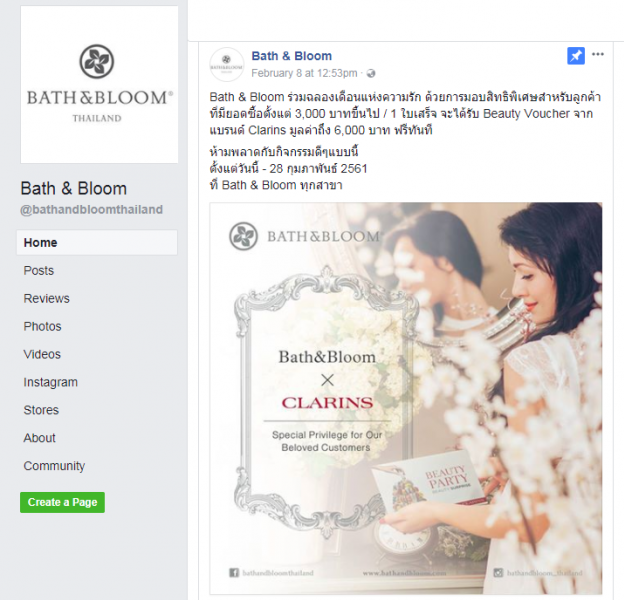This screenshot has height=600, width=624.
Task: Click the Bath & Bloom post avatar
Action: point(226,65)
